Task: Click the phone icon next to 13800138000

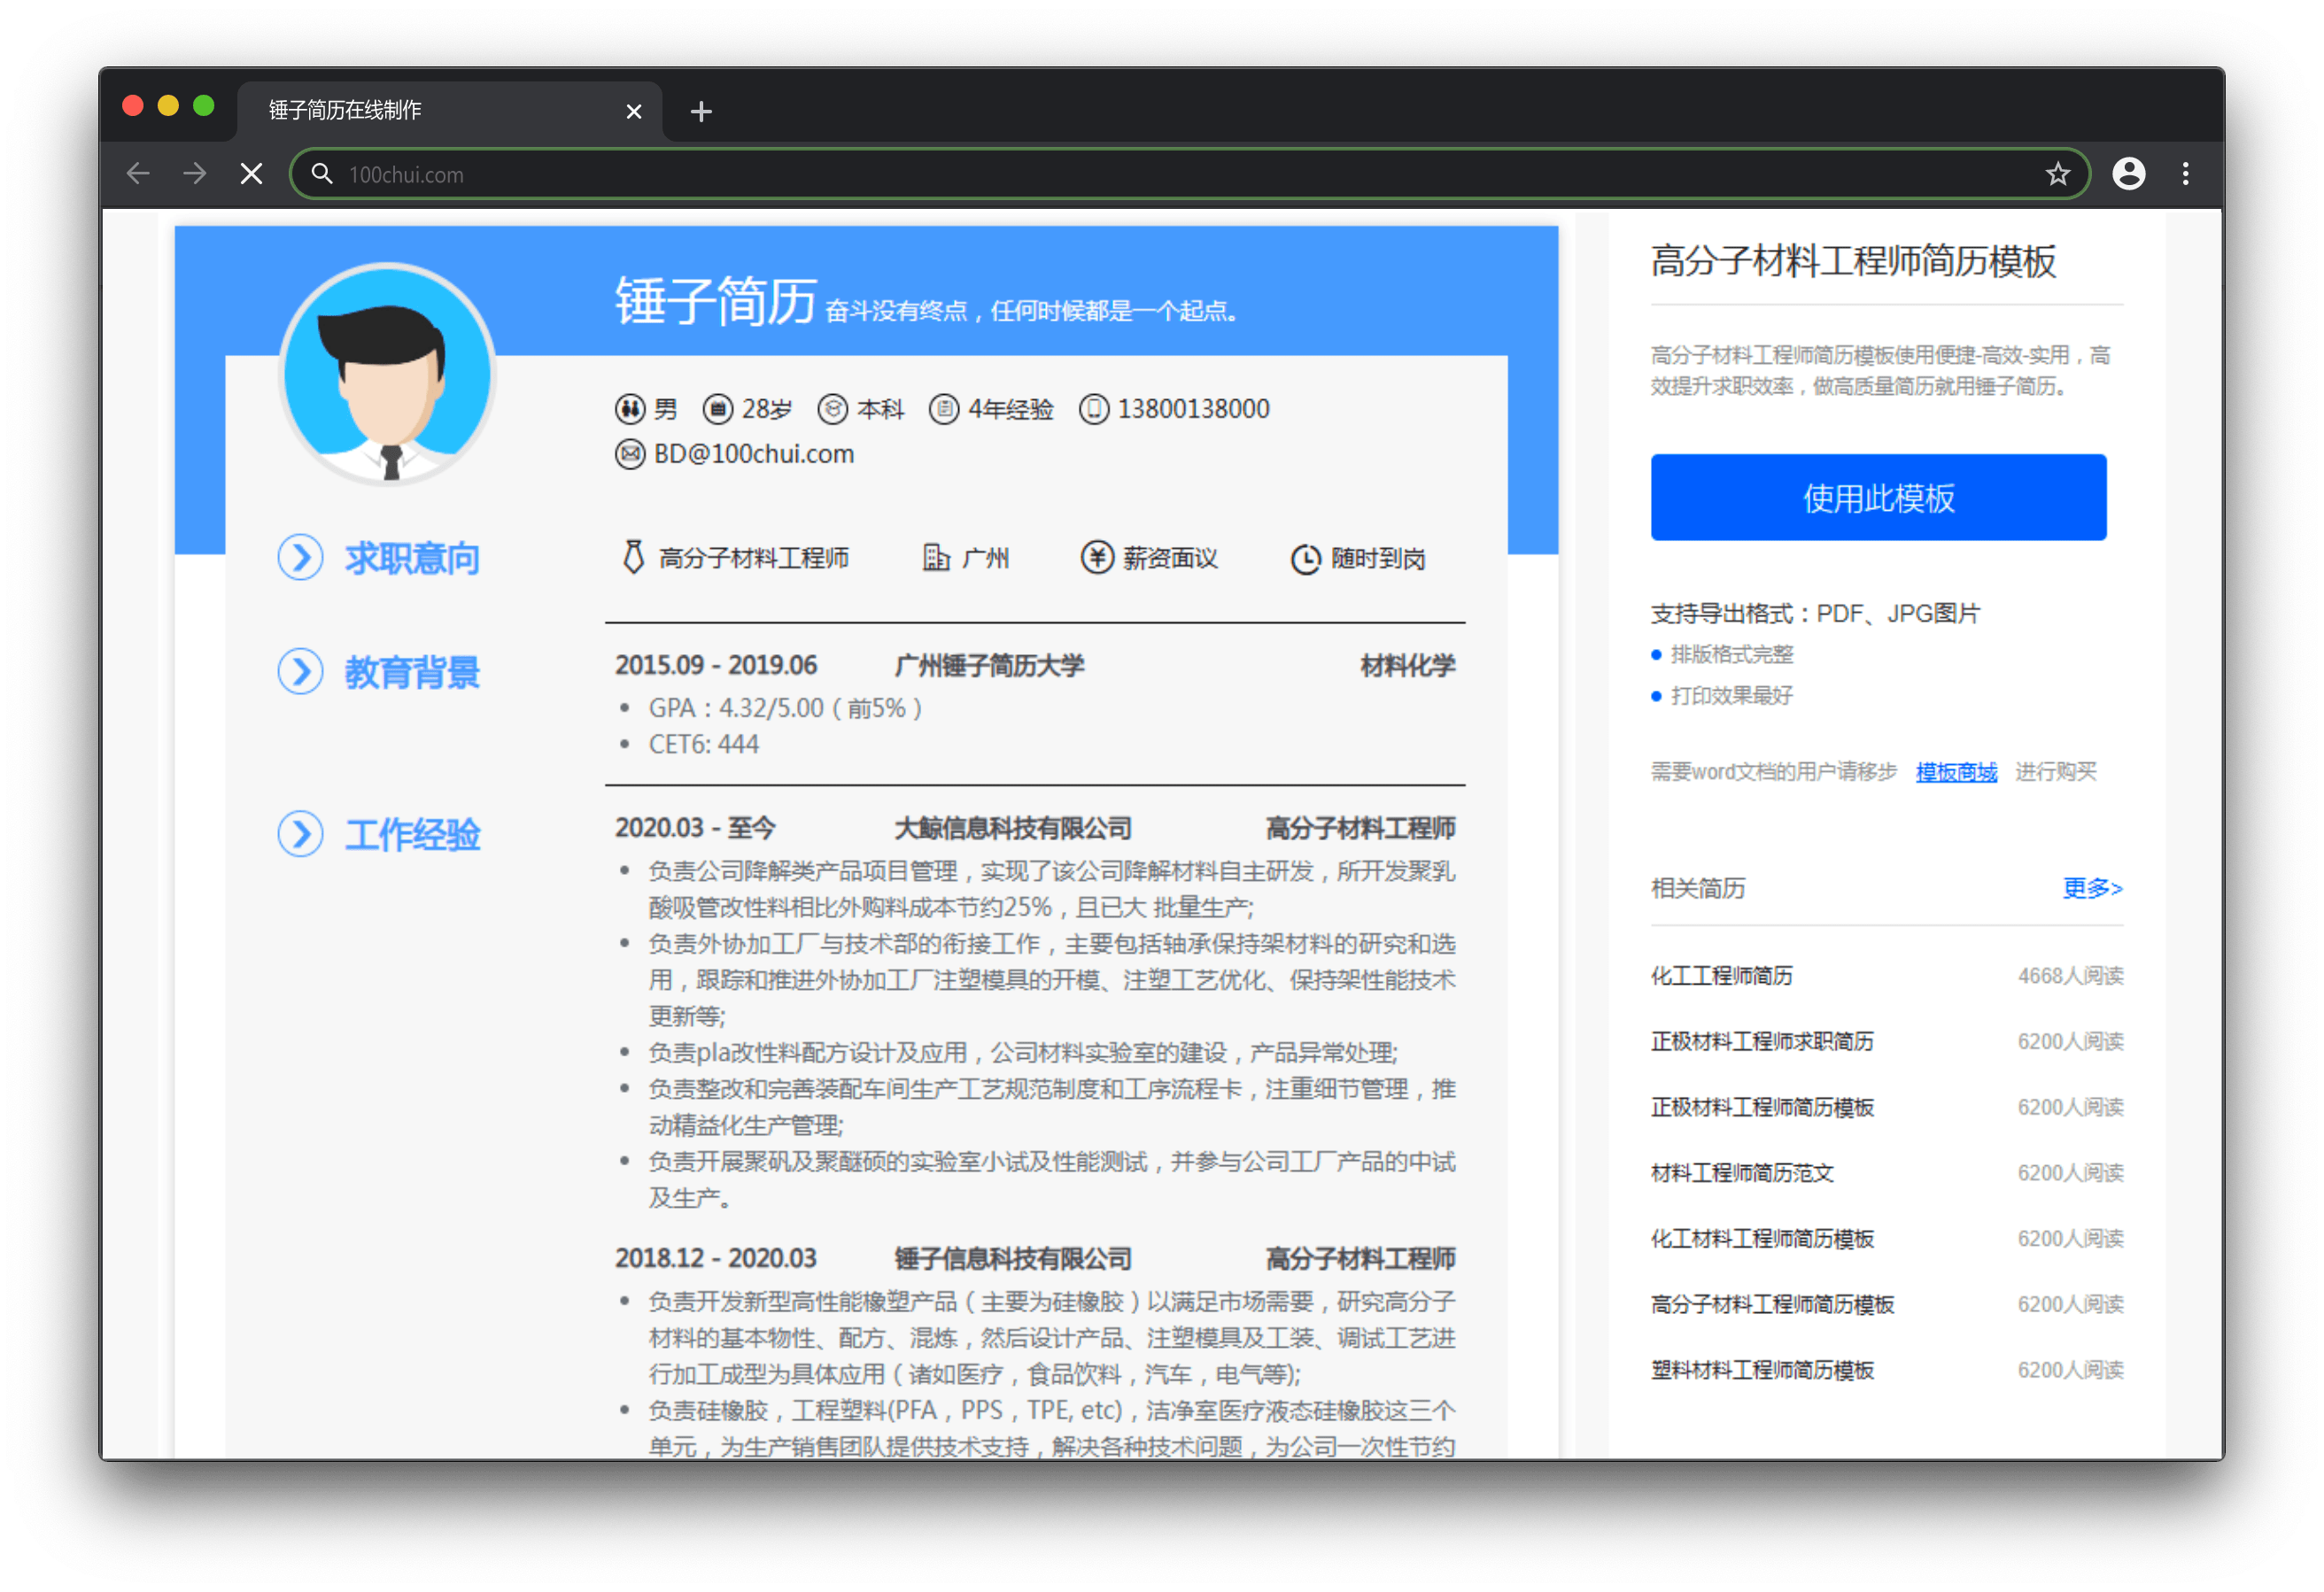Action: click(1094, 409)
